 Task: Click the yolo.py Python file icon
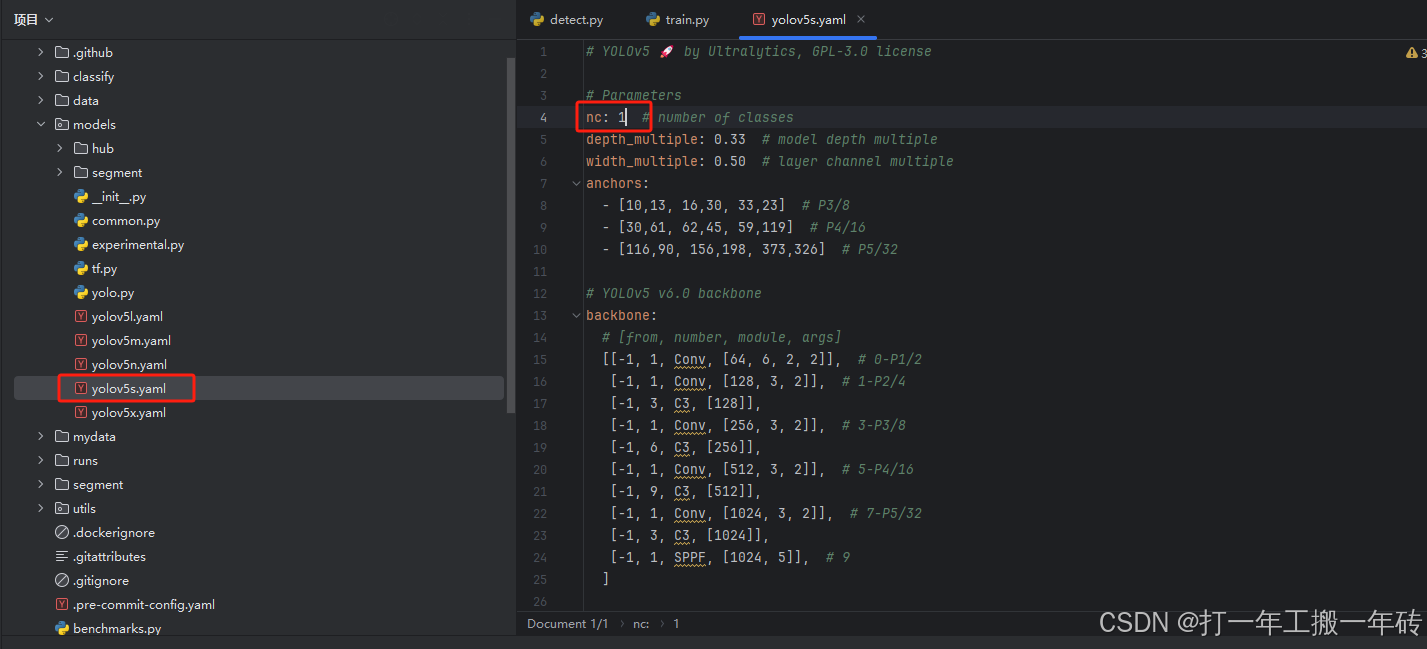point(81,292)
